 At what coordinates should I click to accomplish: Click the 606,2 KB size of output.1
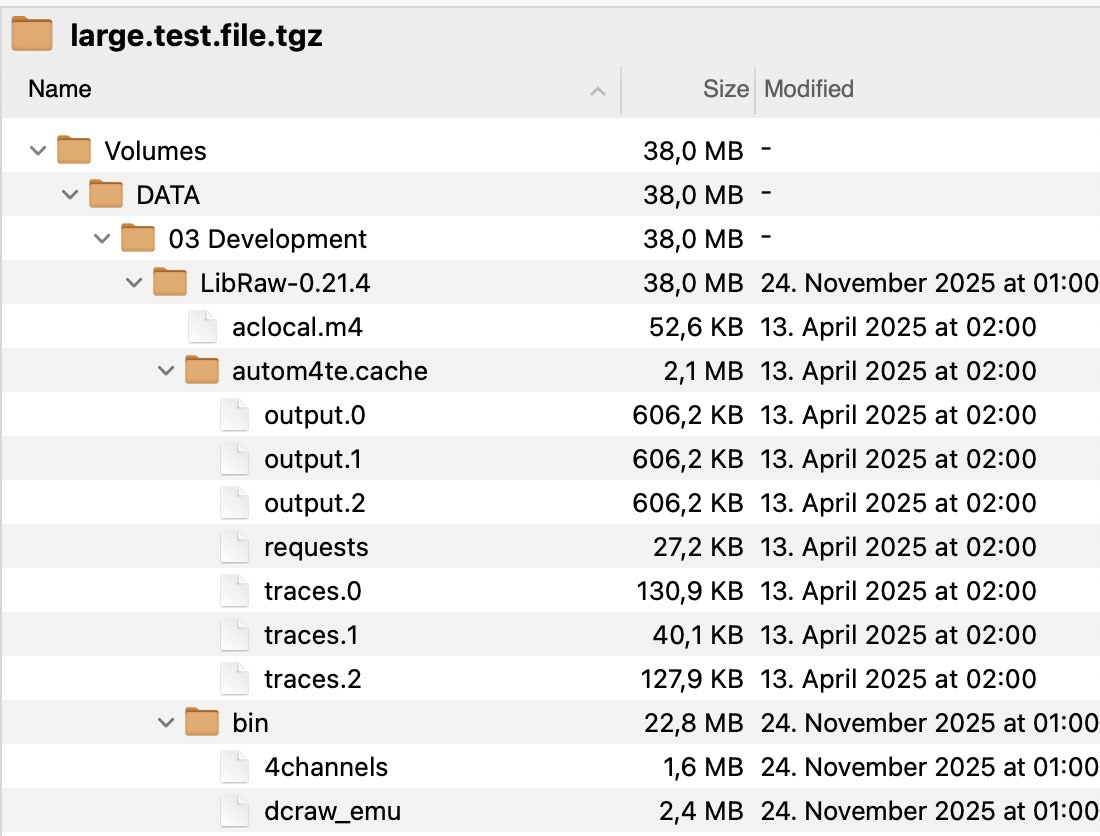(x=688, y=459)
